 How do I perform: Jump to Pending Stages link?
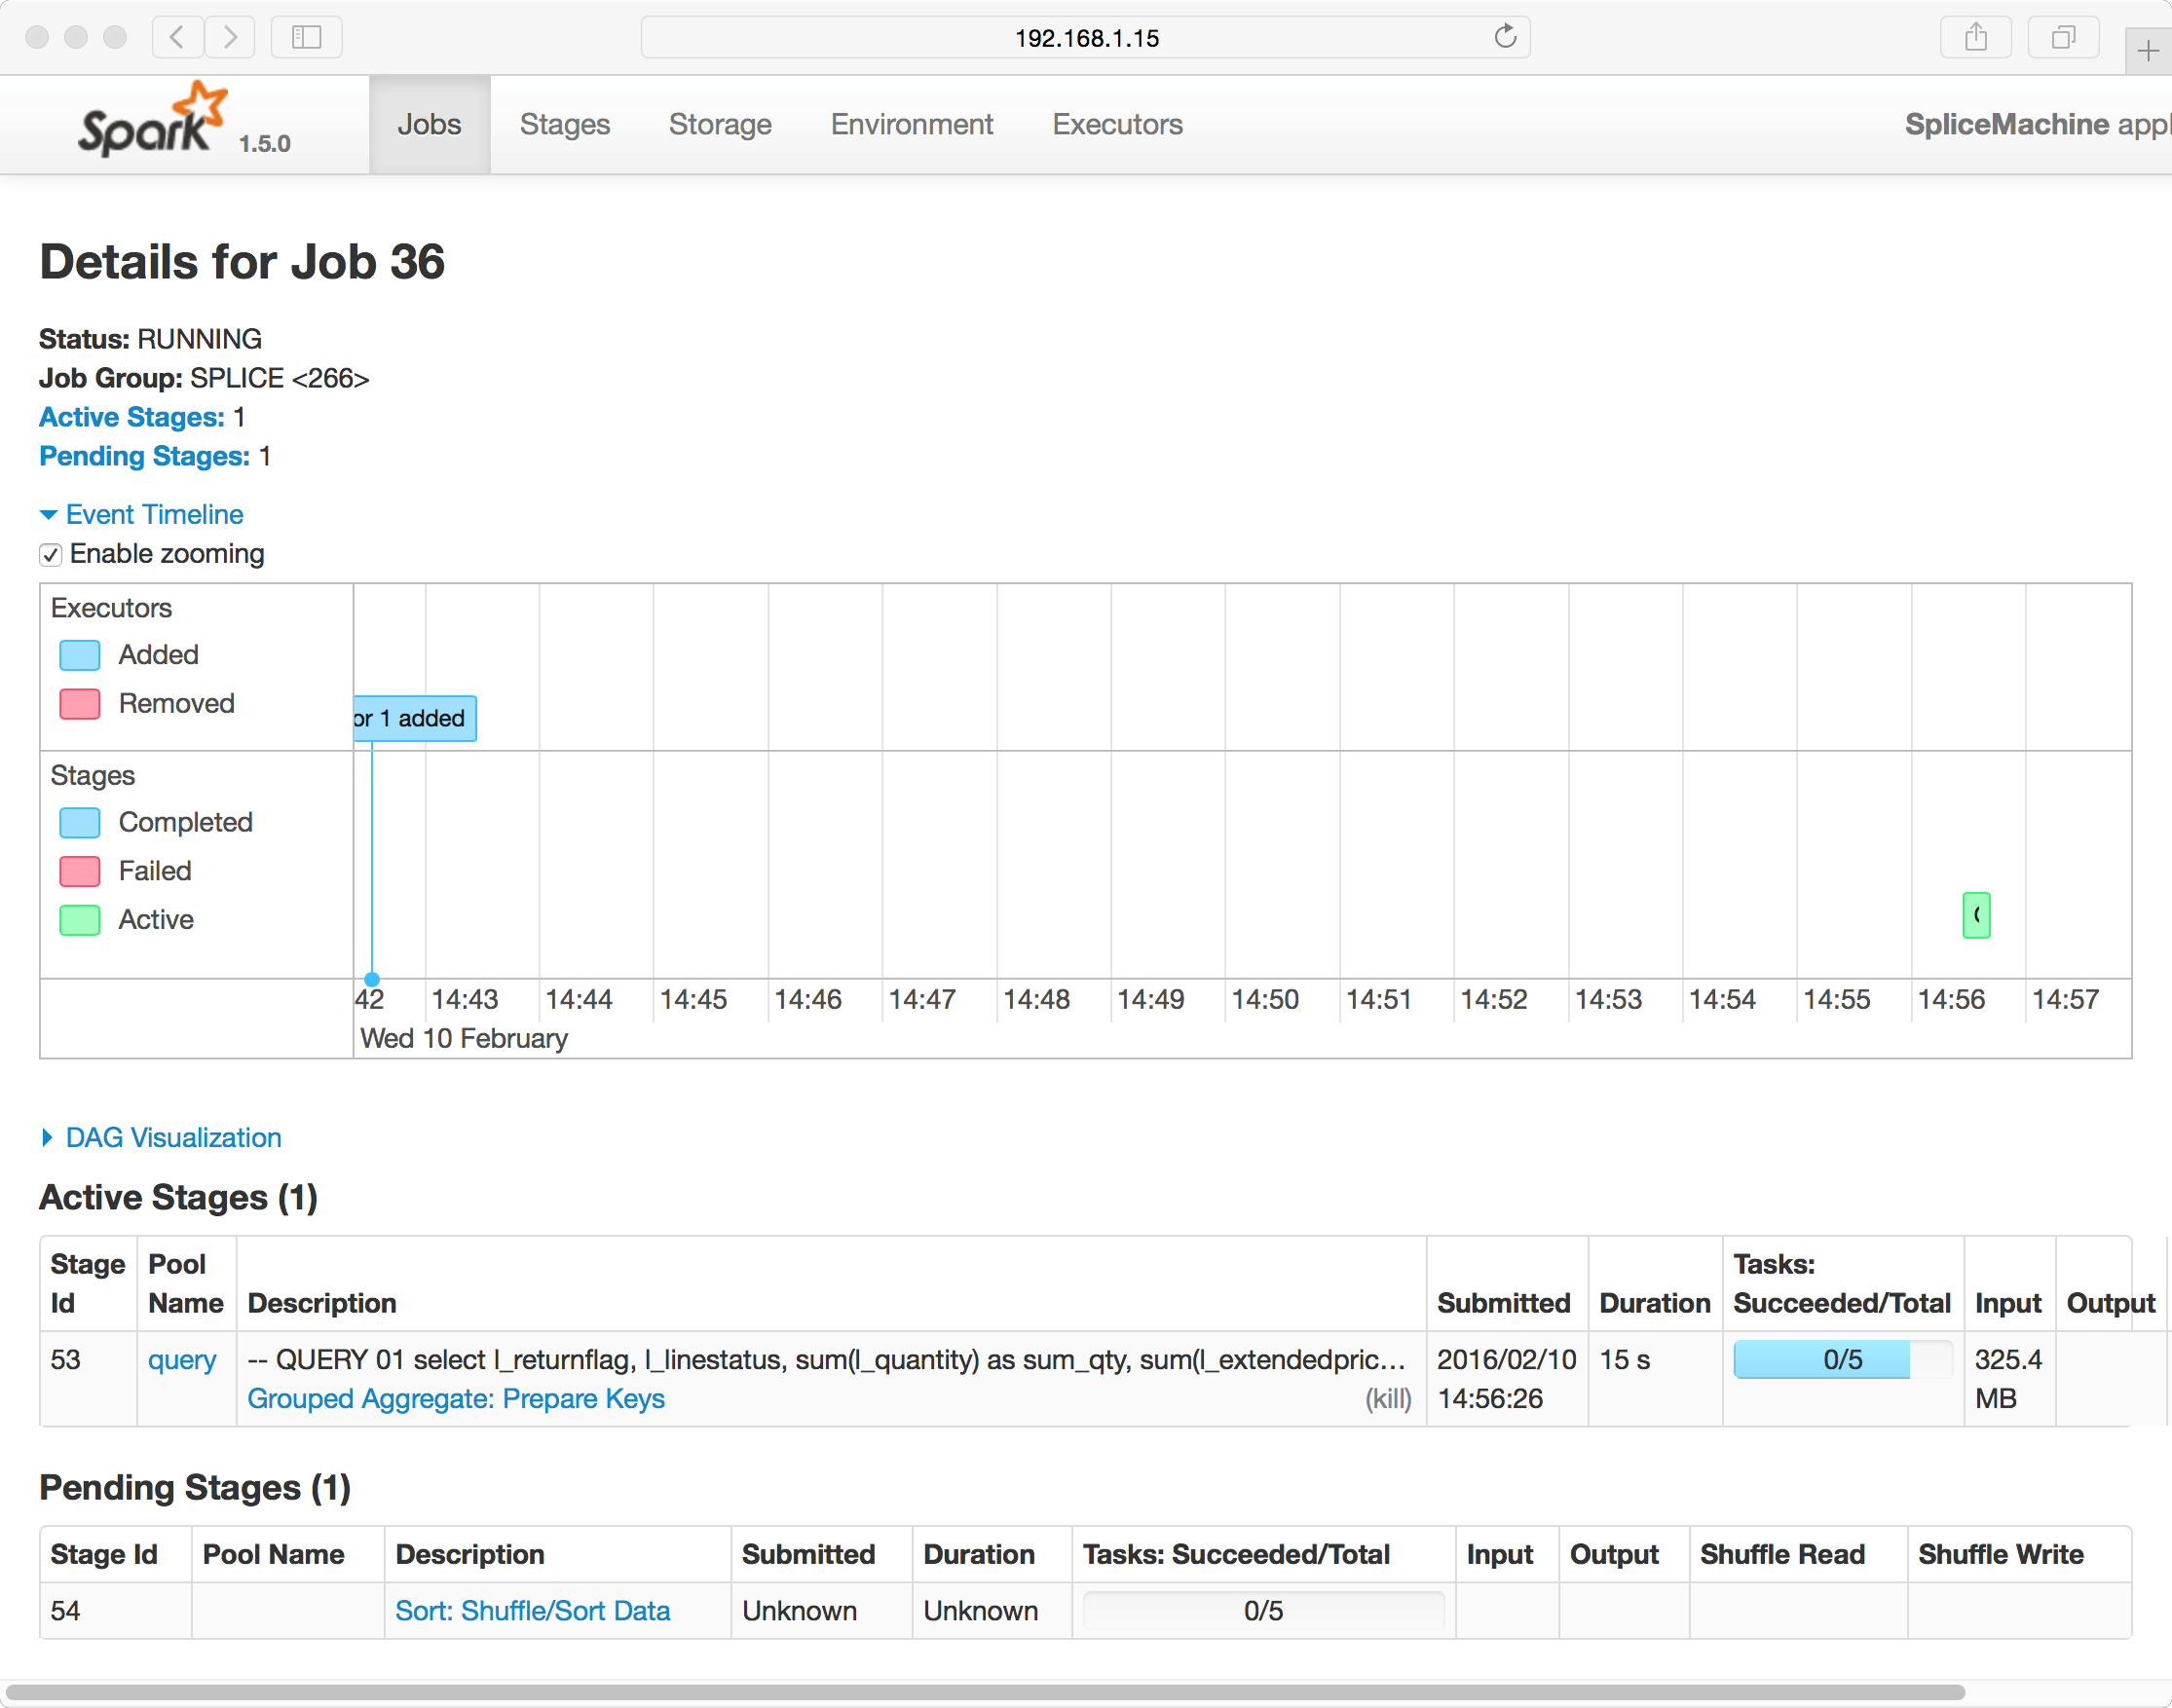144,456
